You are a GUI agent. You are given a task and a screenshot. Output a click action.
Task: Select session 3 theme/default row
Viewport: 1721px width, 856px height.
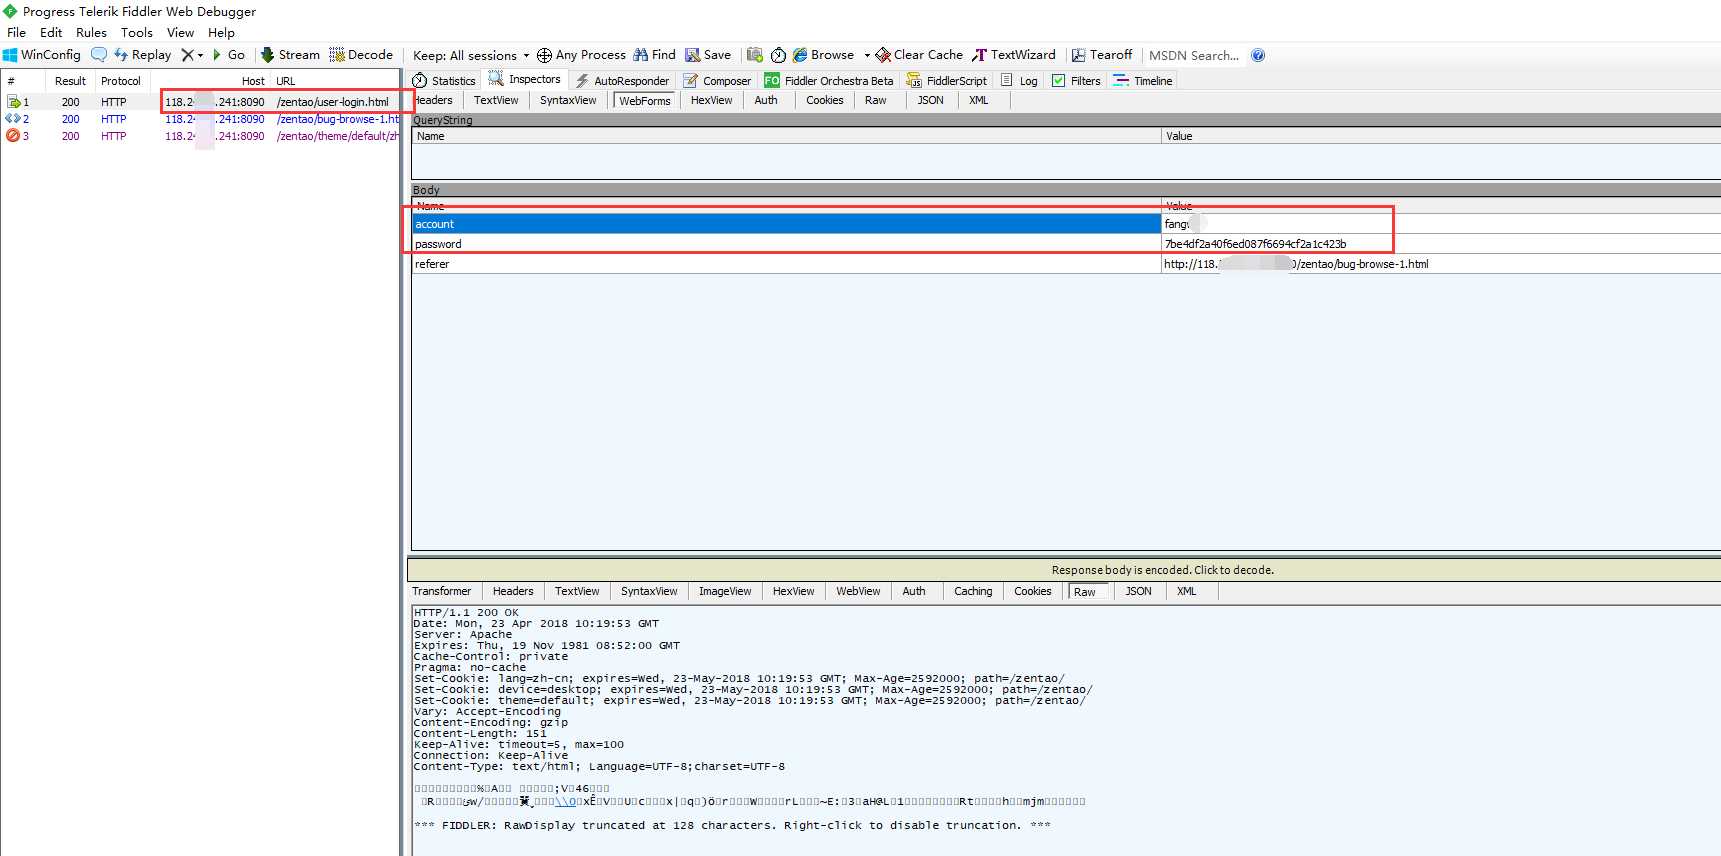click(x=200, y=136)
